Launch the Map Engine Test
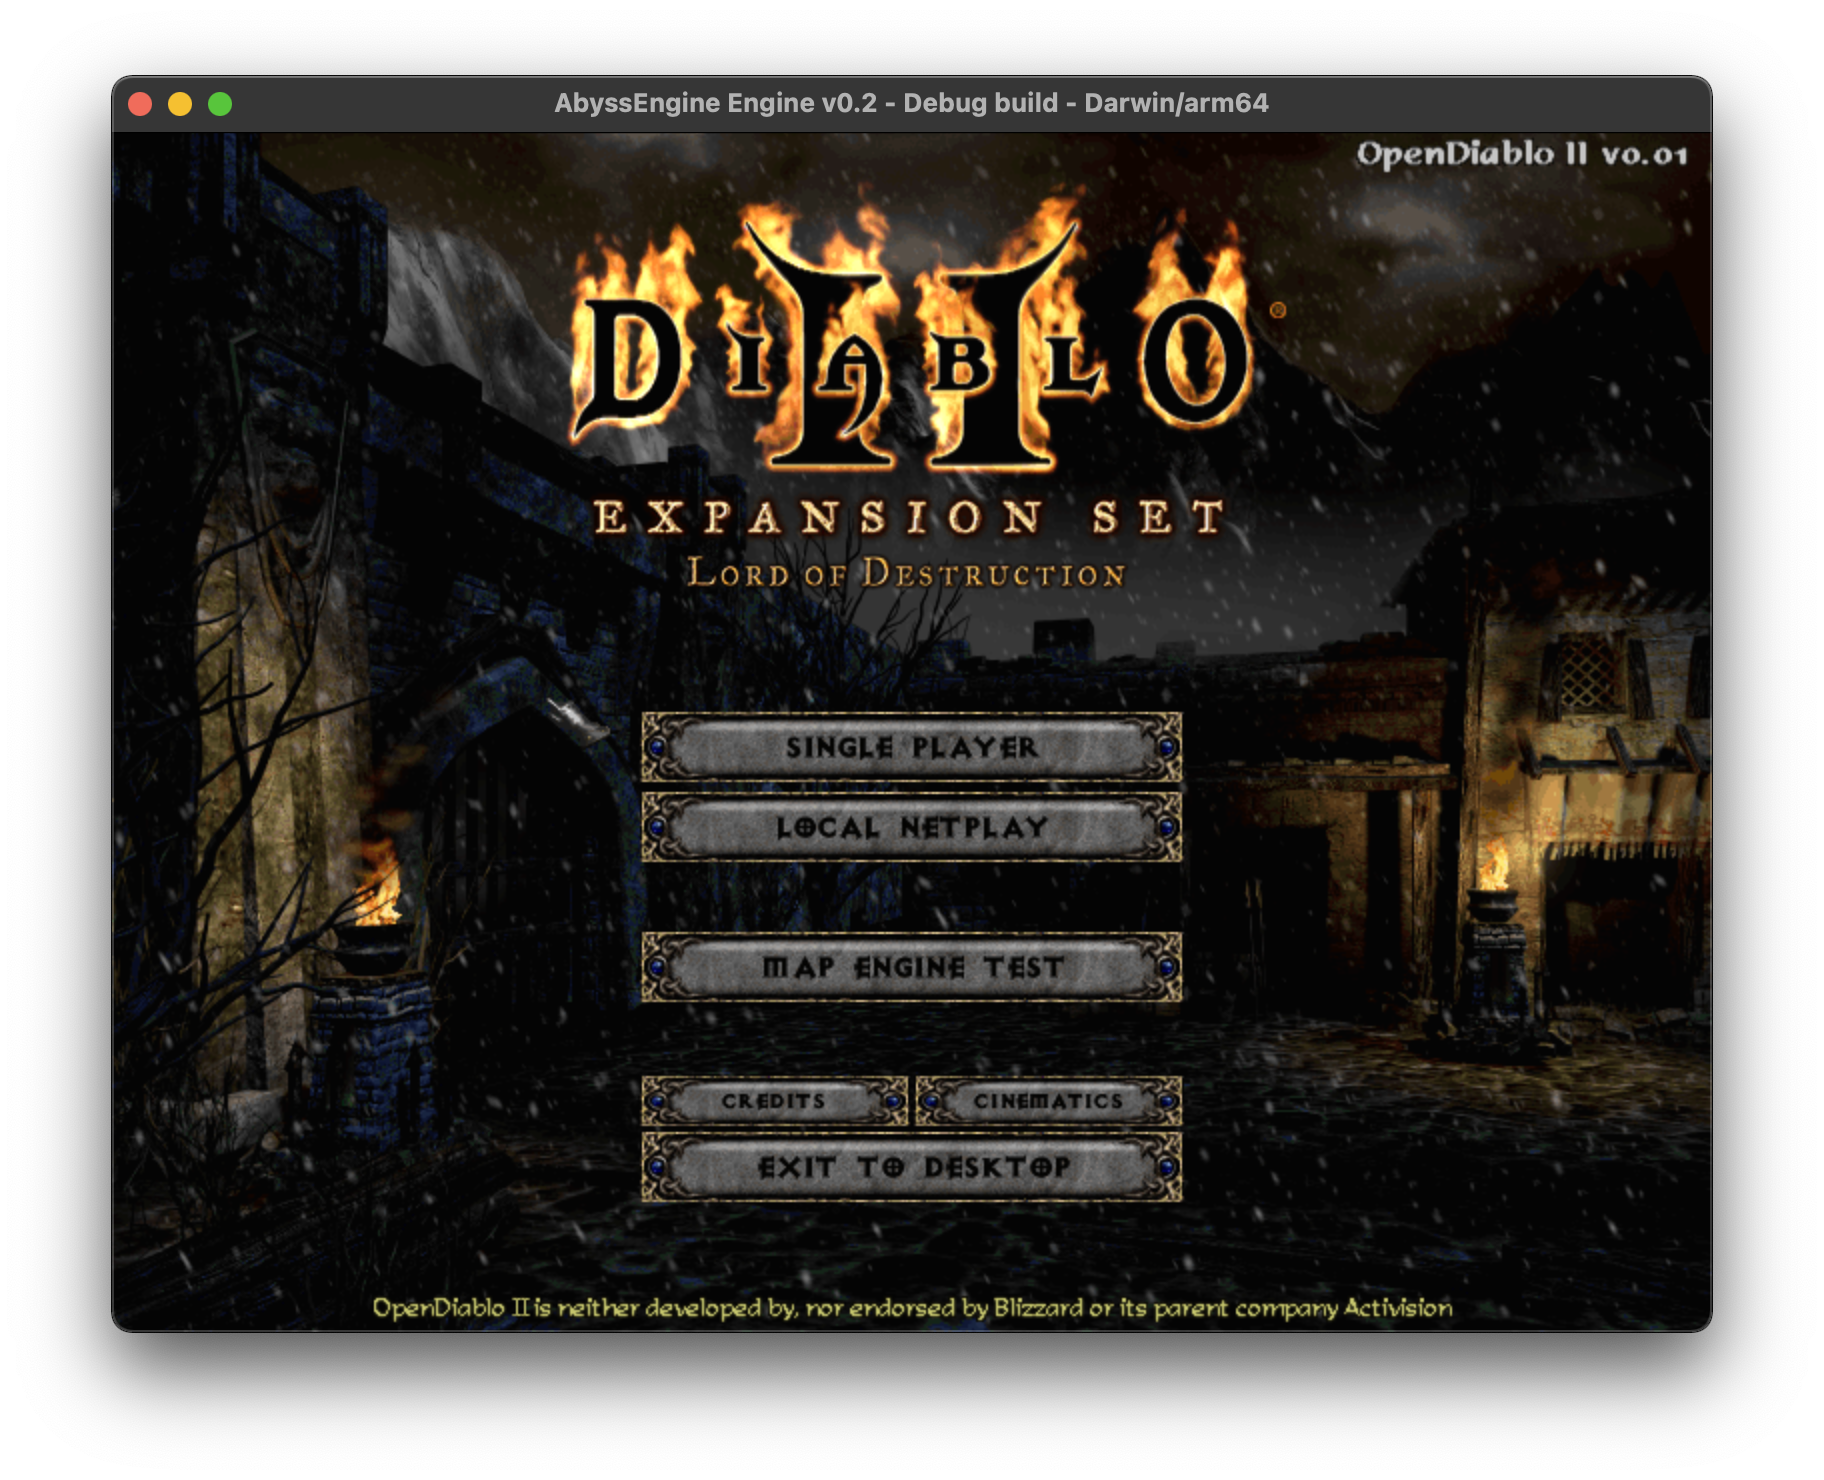The height and width of the screenshot is (1480, 1824). [911, 967]
